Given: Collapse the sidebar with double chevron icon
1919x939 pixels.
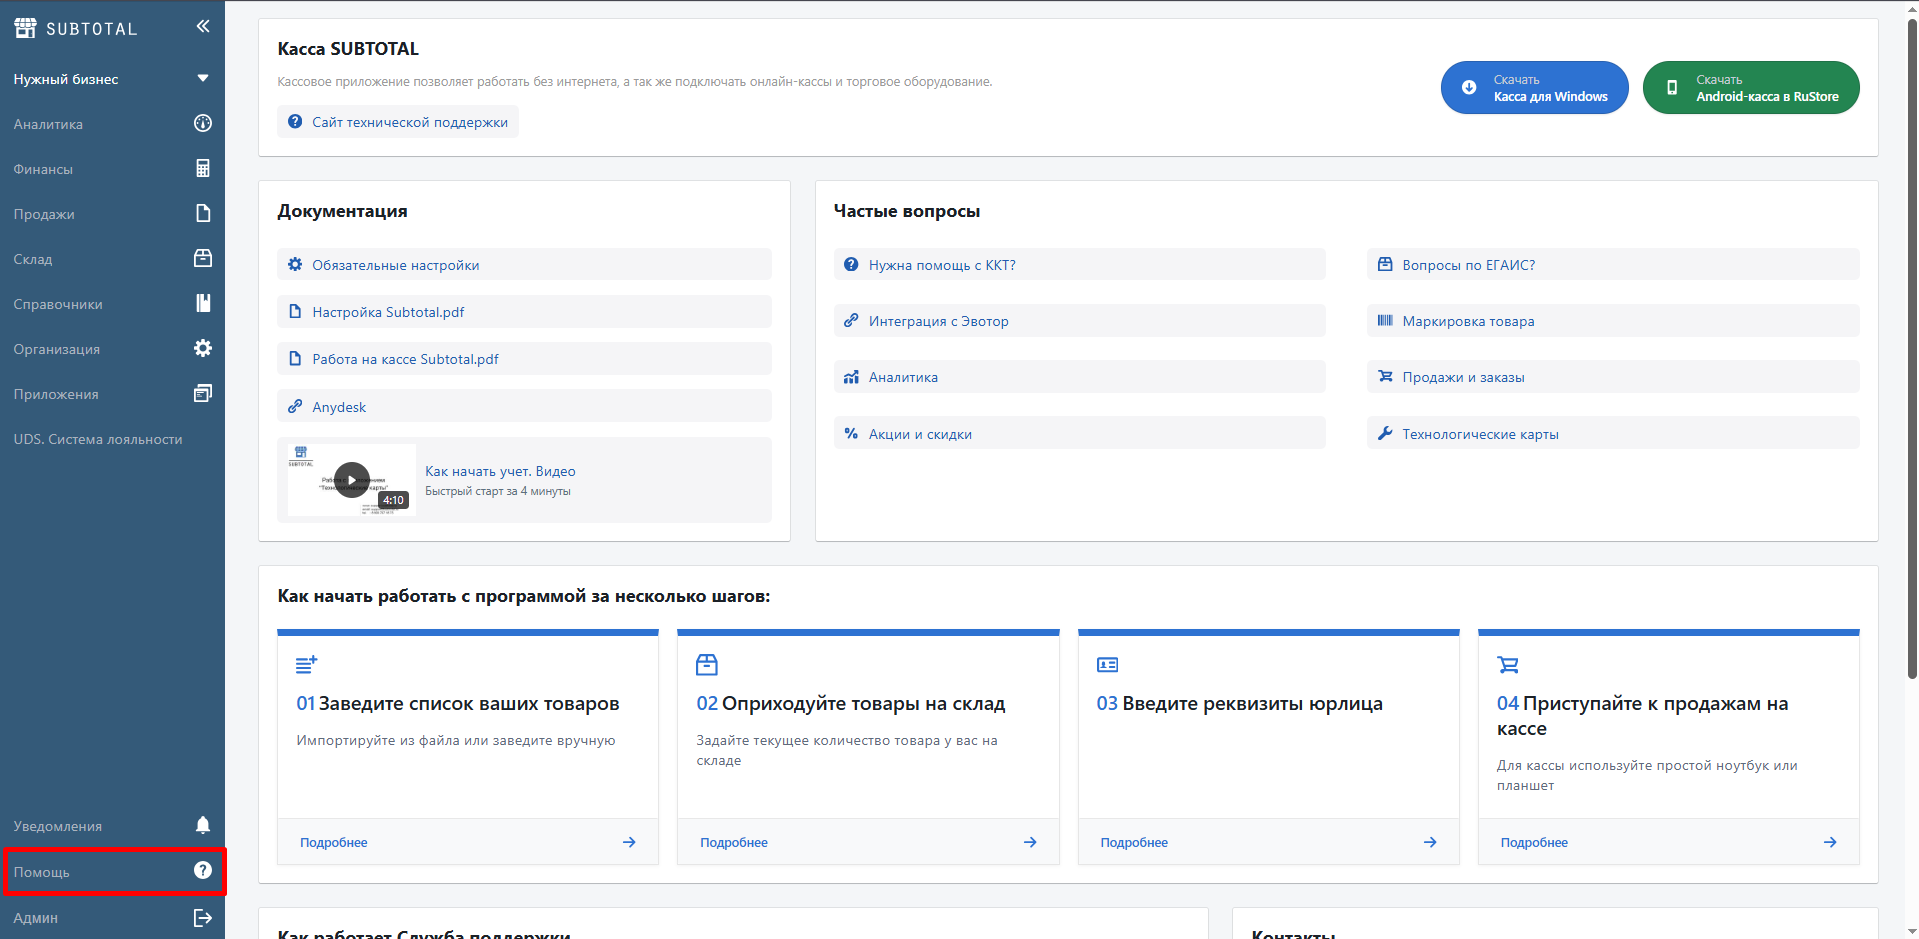Looking at the screenshot, I should [203, 27].
